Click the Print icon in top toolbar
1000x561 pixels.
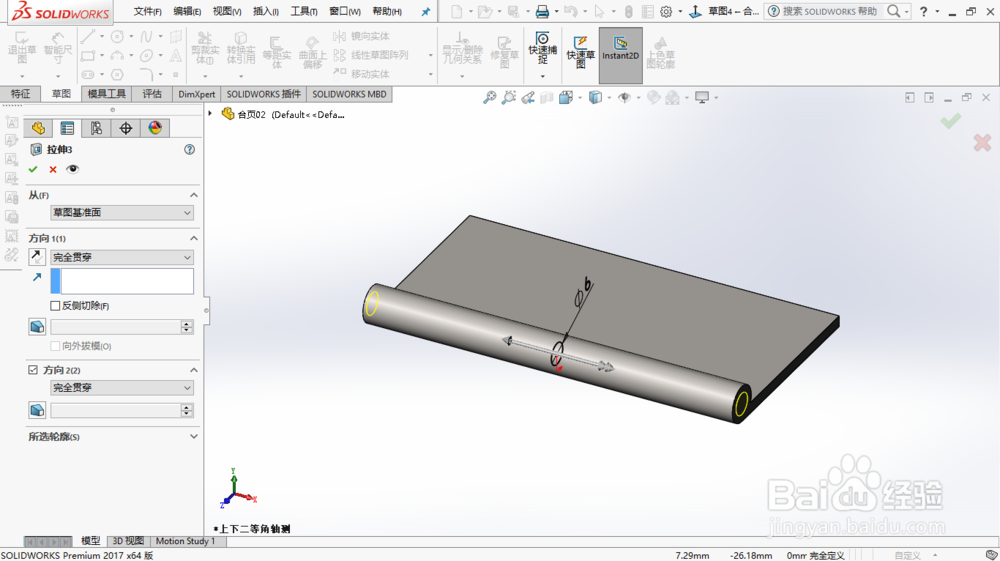pos(542,11)
